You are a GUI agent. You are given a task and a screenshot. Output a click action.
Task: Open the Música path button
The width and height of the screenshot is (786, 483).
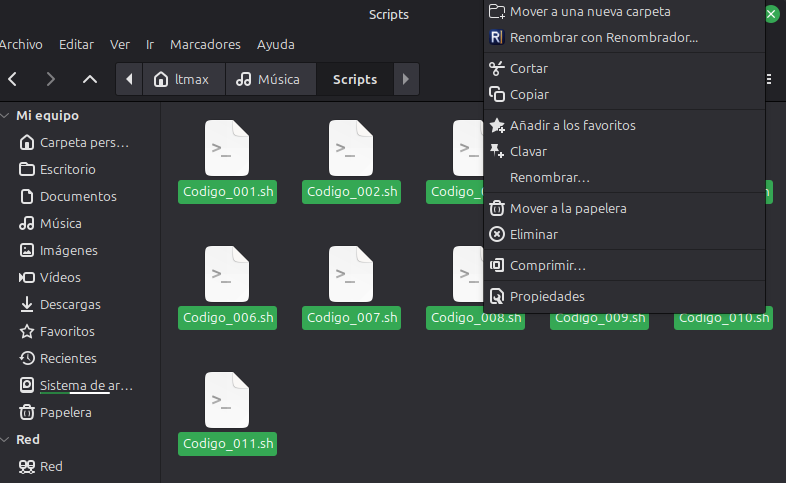(271, 79)
